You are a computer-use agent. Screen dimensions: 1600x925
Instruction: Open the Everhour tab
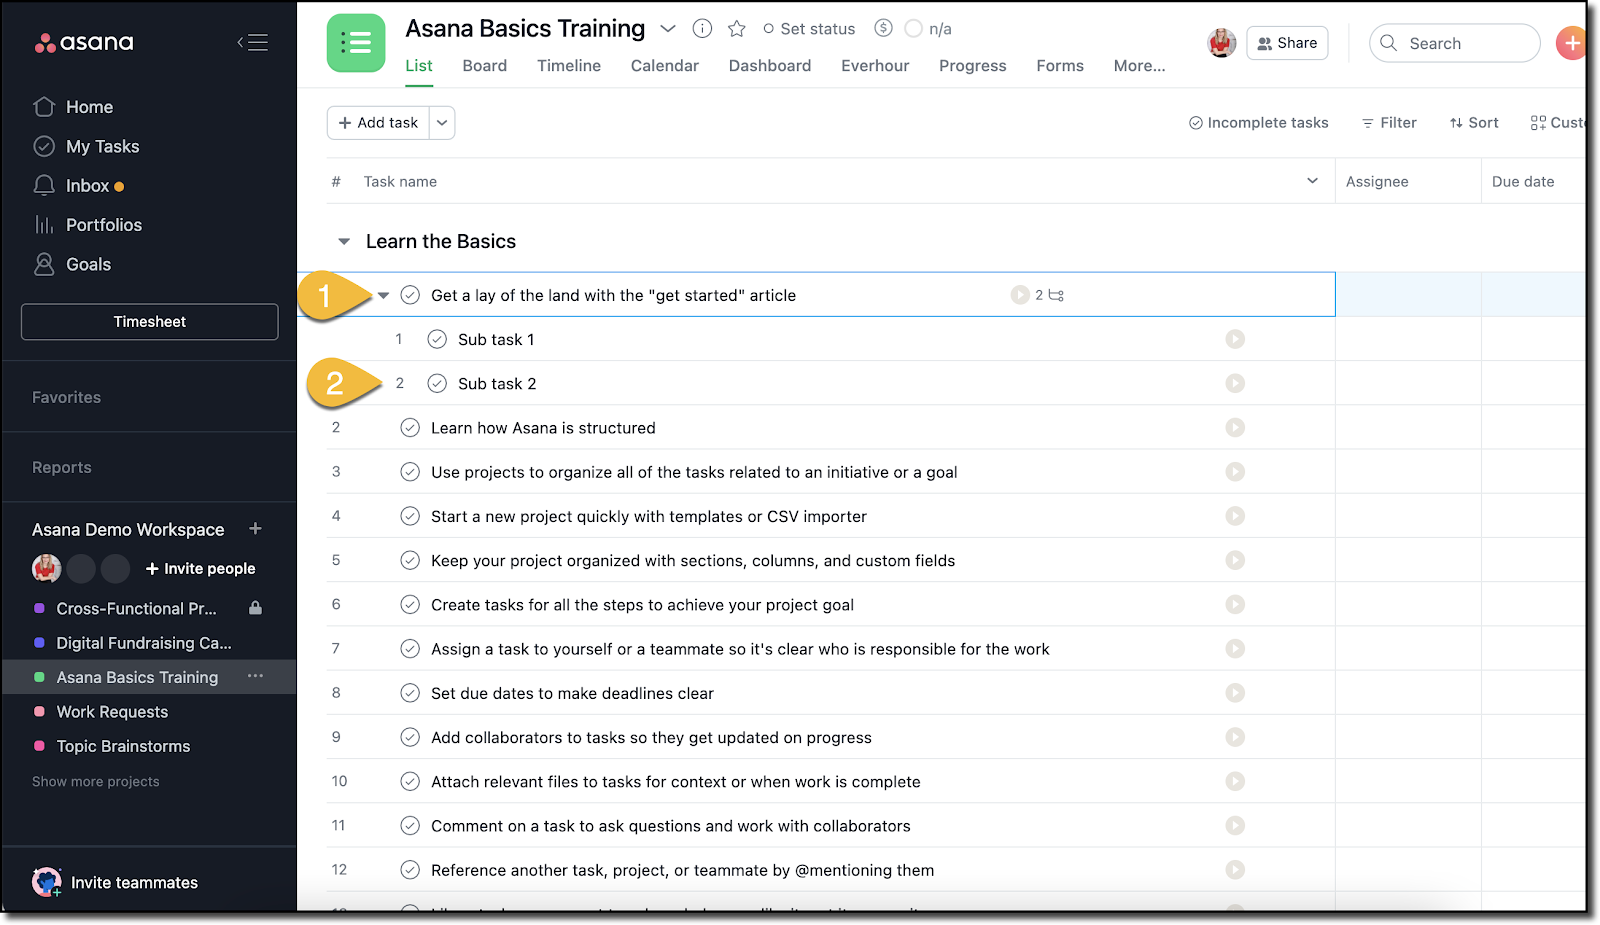pos(875,66)
